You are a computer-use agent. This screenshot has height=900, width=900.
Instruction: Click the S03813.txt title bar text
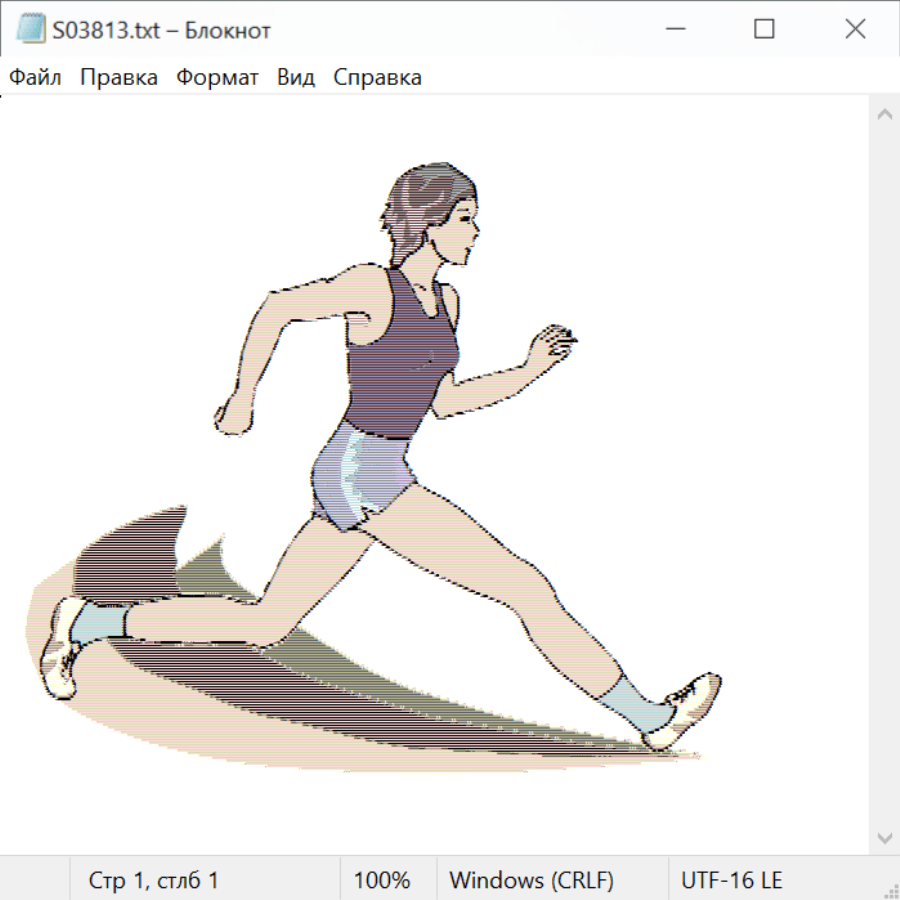pyautogui.click(x=162, y=30)
